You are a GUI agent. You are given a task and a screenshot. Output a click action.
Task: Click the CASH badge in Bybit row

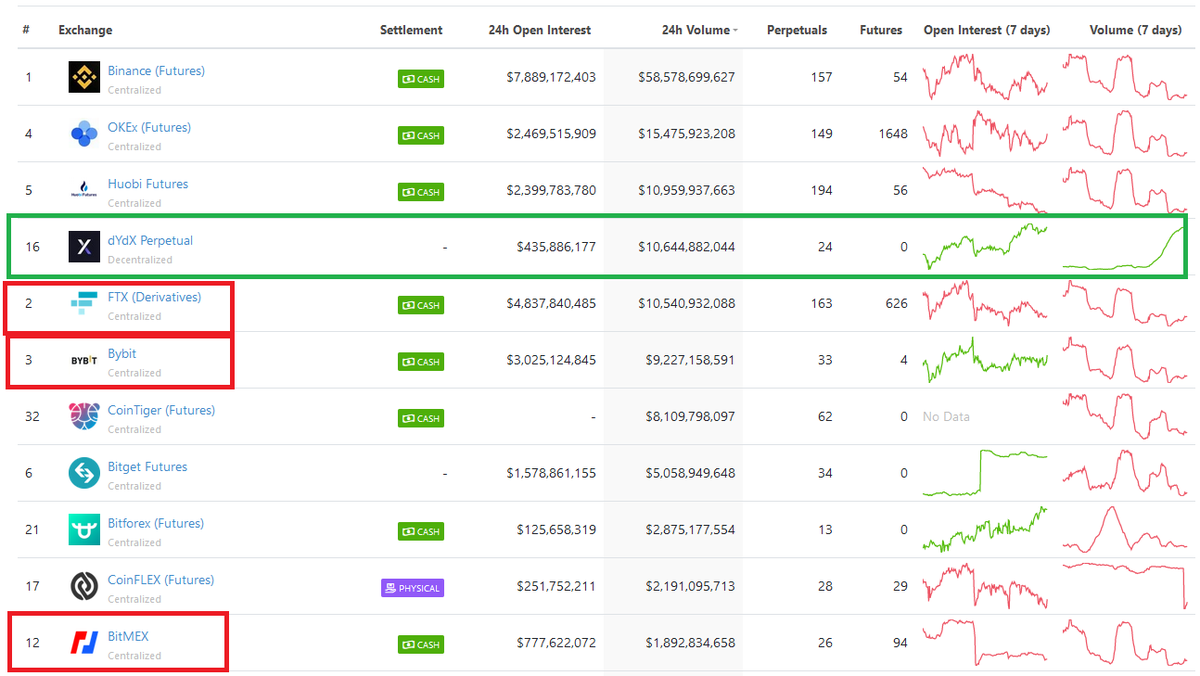(421, 361)
